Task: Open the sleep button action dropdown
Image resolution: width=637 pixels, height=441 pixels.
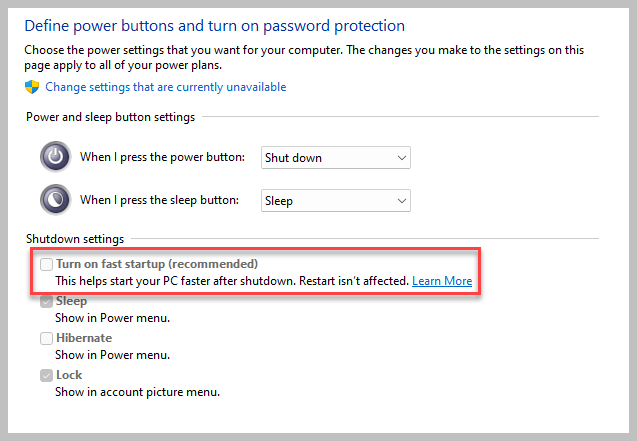Action: [x=335, y=201]
